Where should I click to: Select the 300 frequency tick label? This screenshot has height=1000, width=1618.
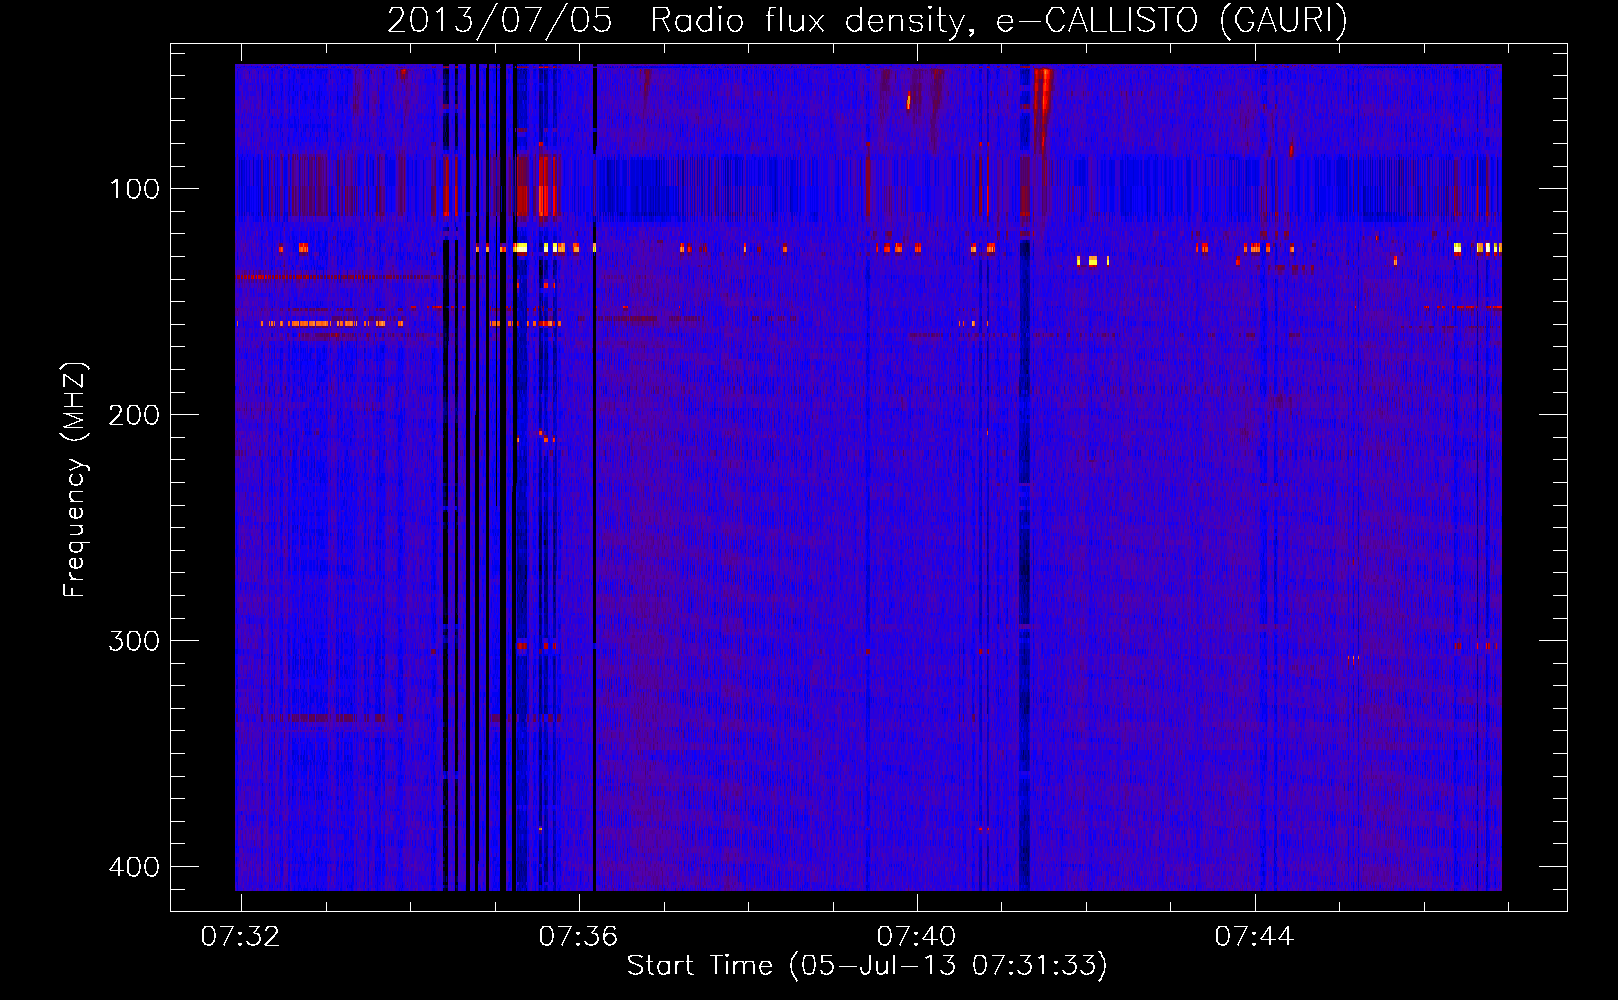(134, 641)
